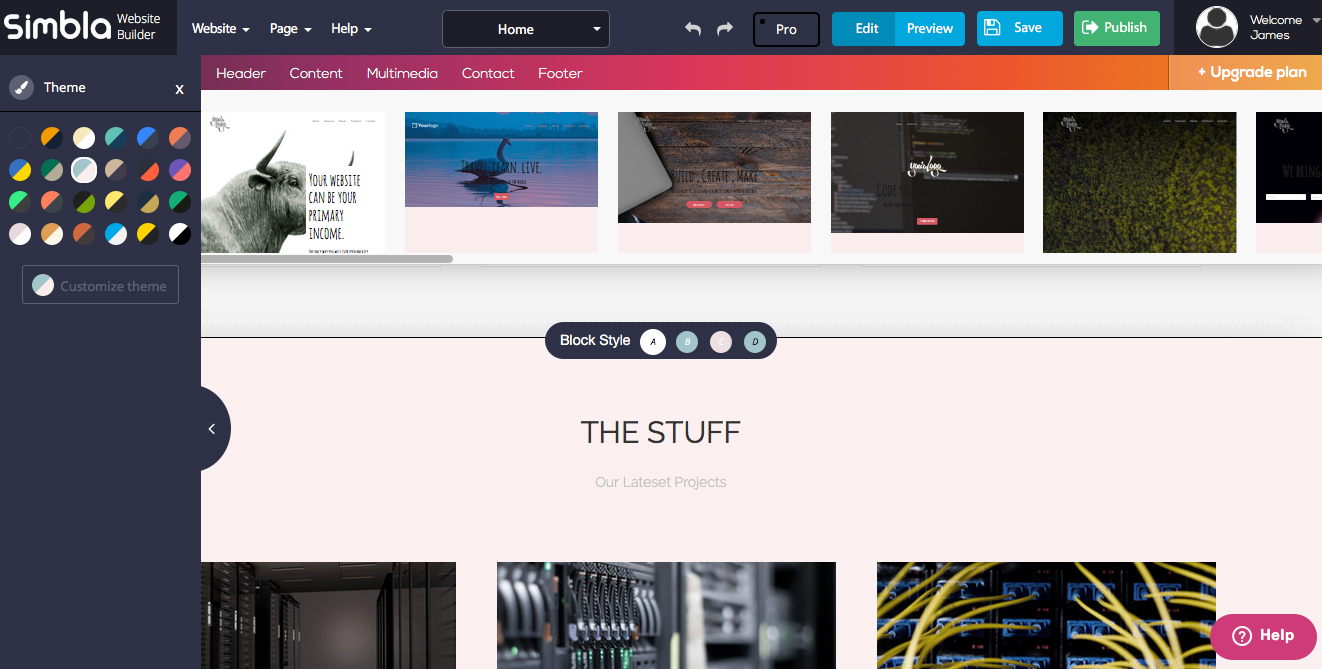
Task: Switch to the Multimedia tab
Action: pos(402,72)
